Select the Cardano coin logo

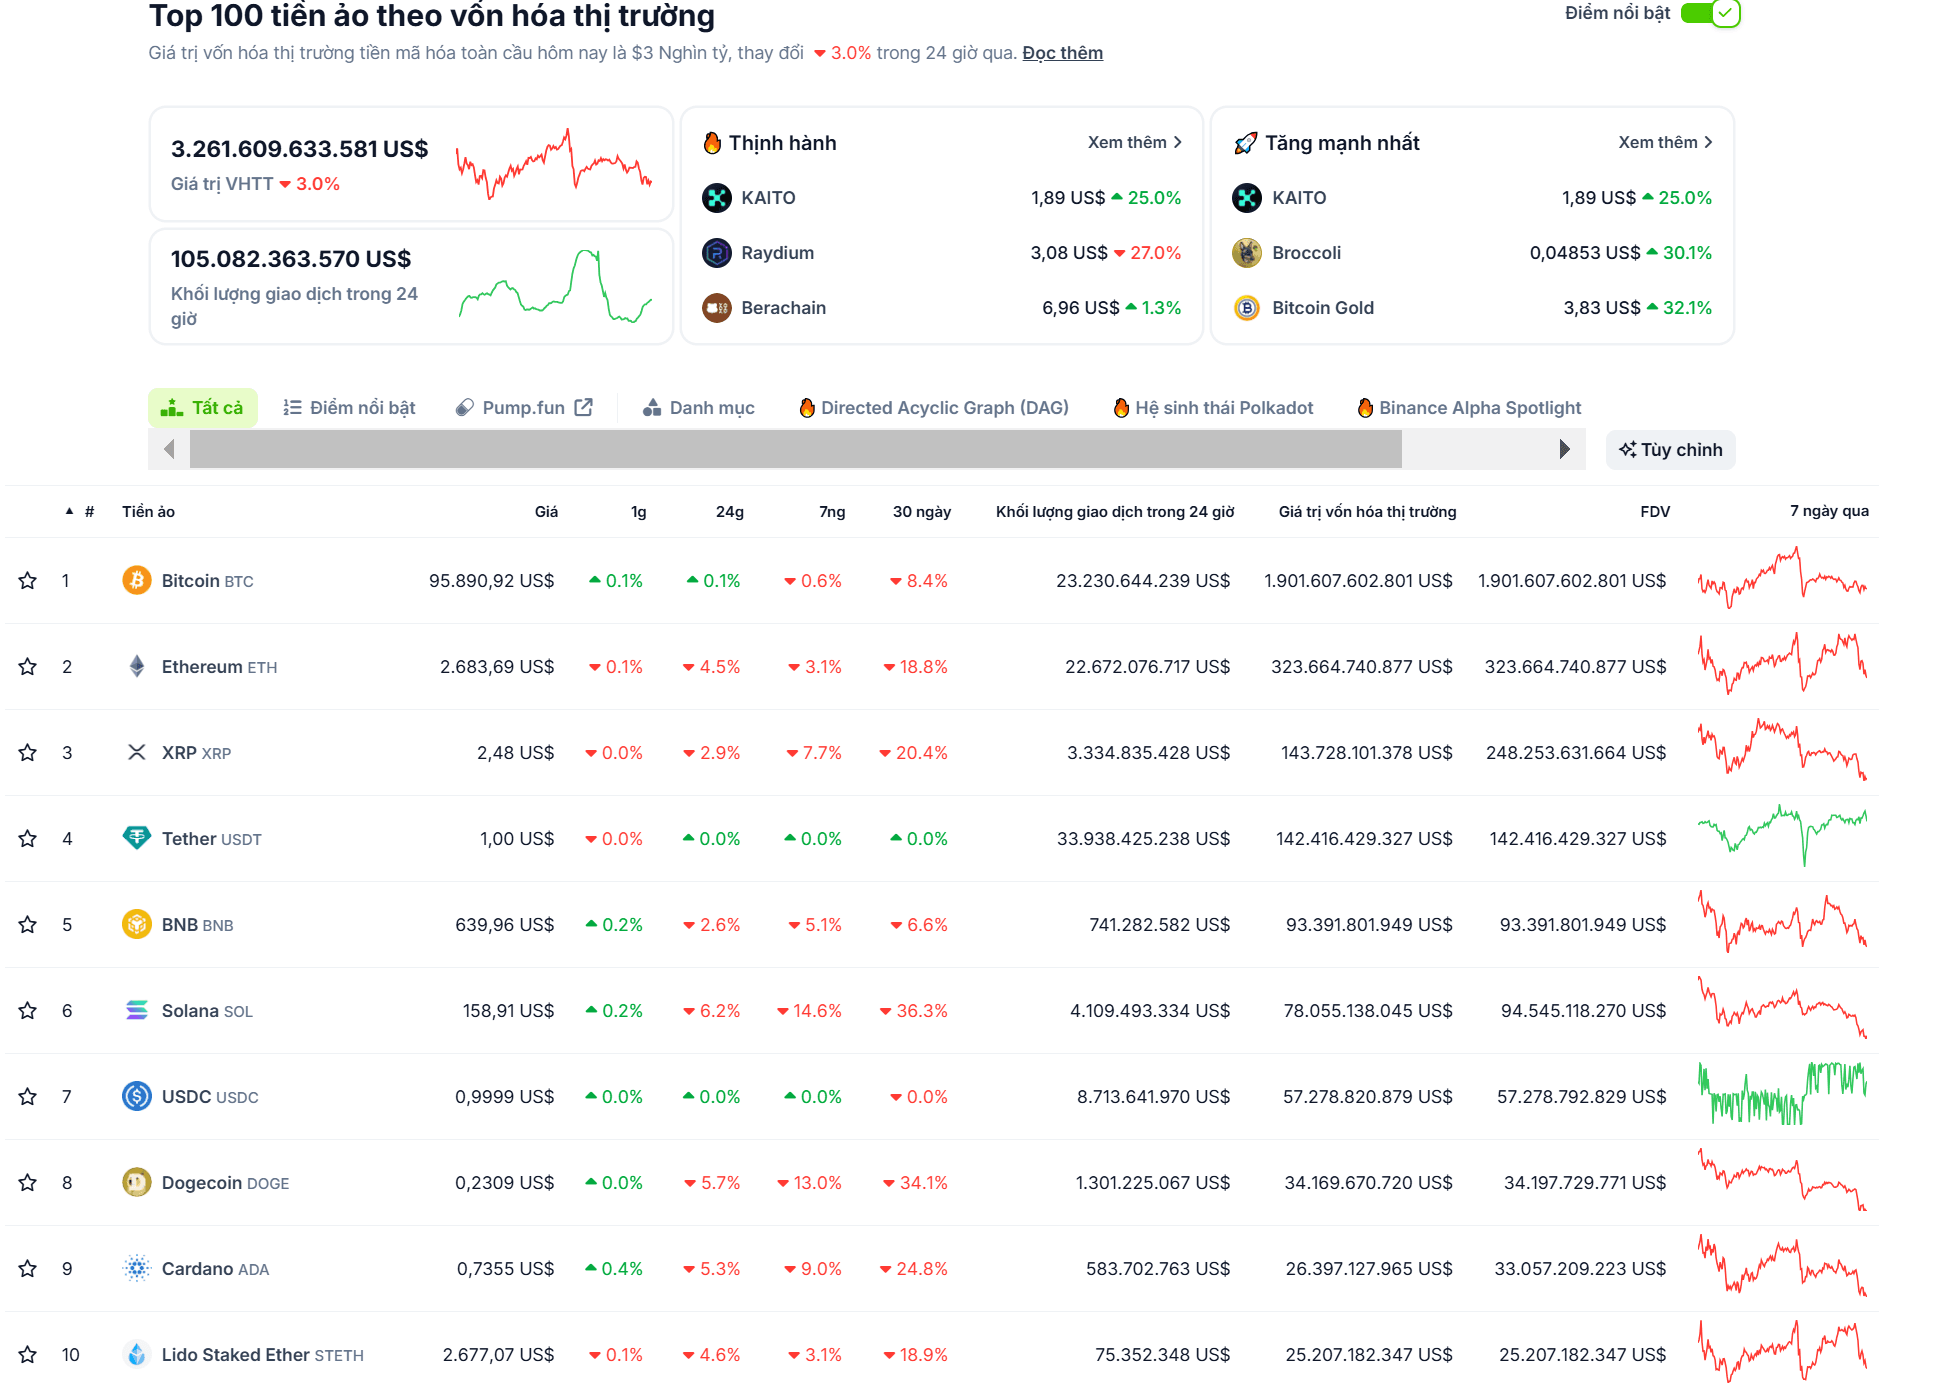(x=137, y=1268)
